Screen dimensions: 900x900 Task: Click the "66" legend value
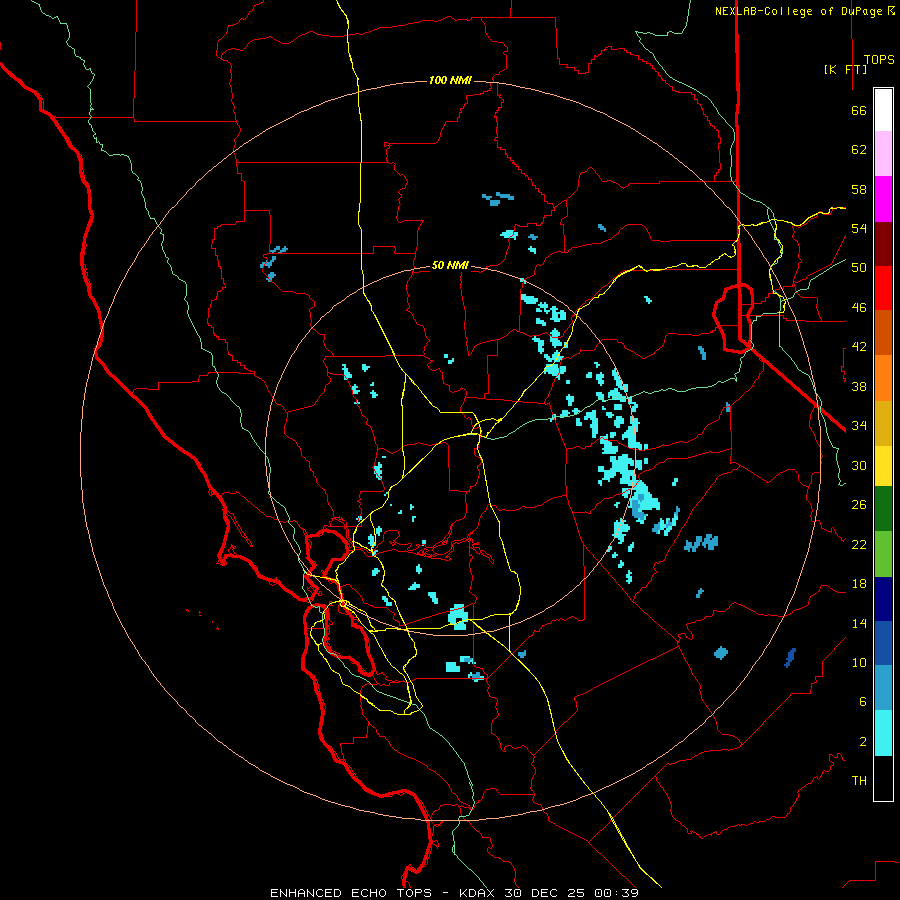(859, 110)
